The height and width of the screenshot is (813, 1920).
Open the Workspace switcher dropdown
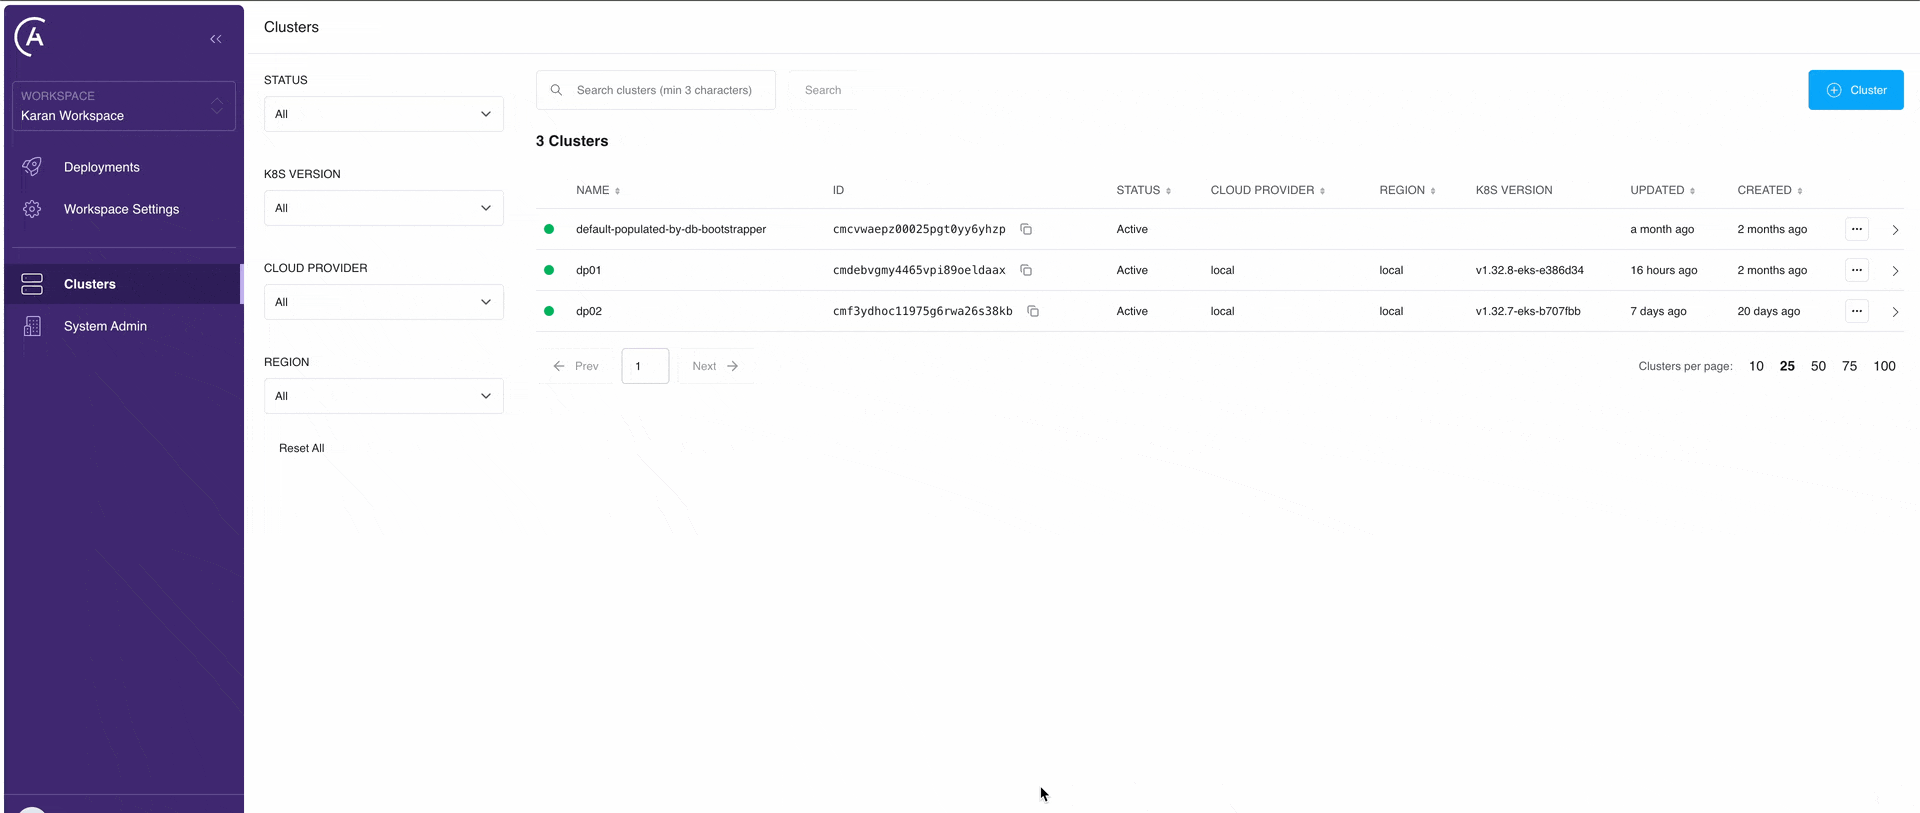pos(124,106)
